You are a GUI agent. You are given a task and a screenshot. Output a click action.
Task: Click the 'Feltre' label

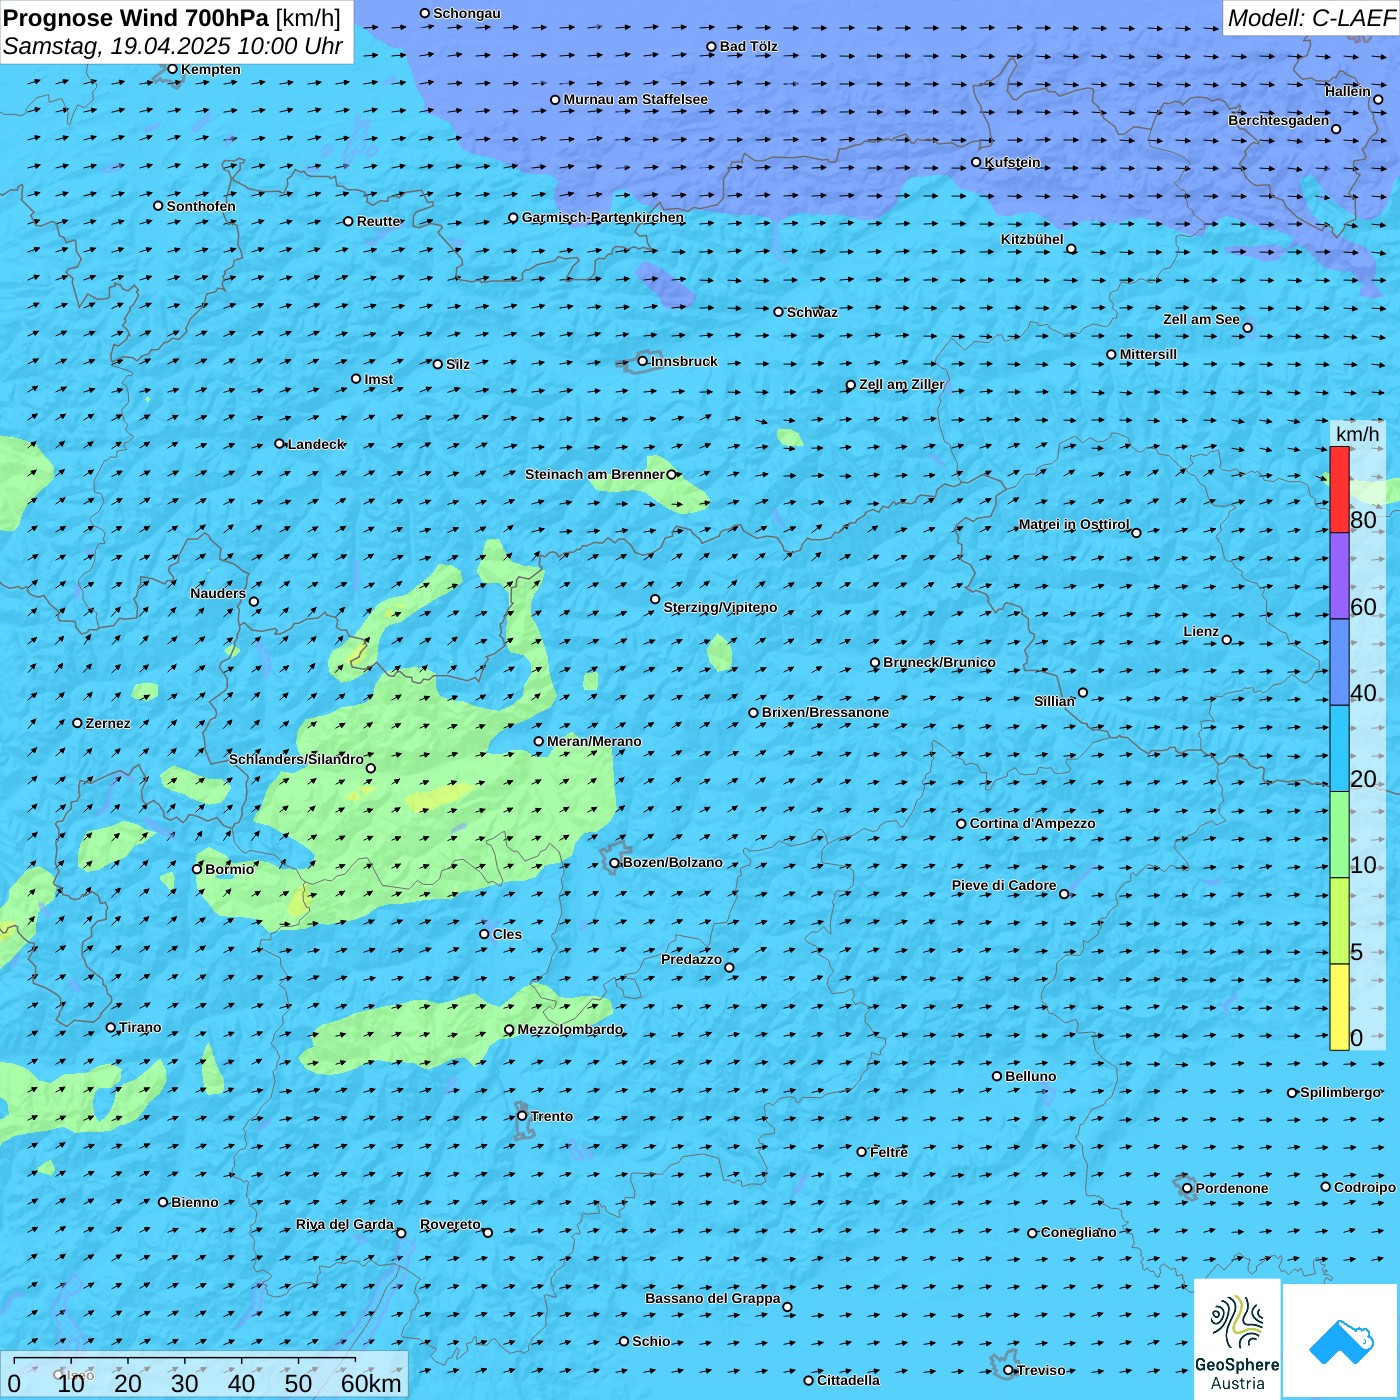pyautogui.click(x=889, y=1152)
